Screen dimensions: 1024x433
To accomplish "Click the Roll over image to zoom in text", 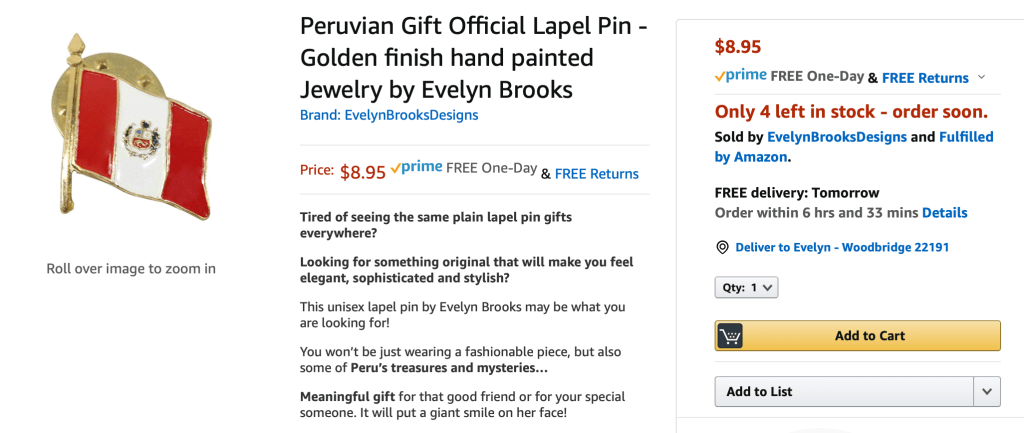I will tap(131, 269).
